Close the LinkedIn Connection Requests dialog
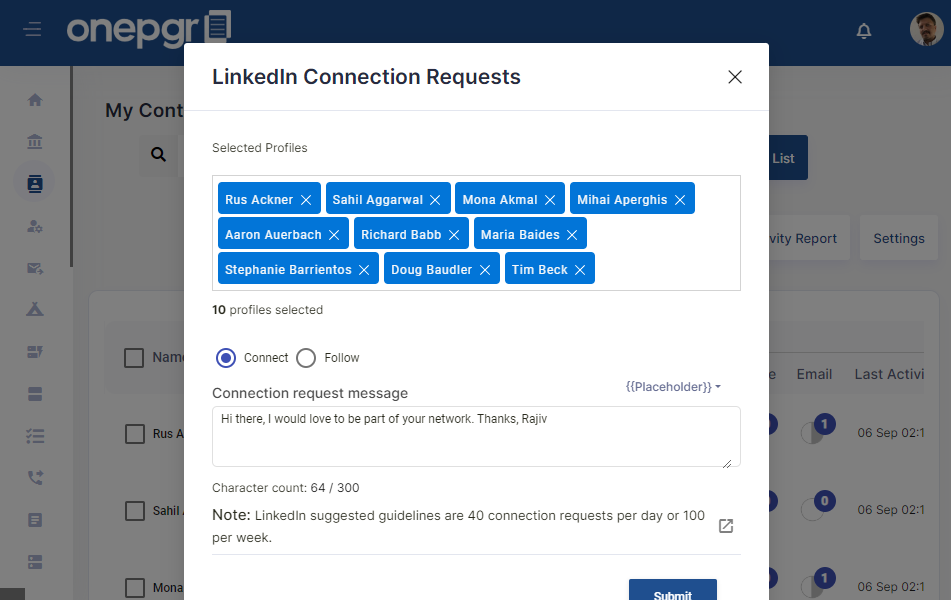Screen dimensions: 951x600 735,77
